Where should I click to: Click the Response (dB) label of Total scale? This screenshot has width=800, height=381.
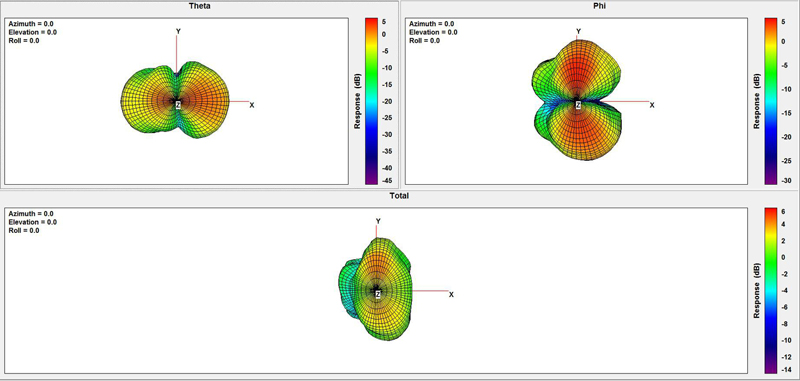(x=757, y=290)
